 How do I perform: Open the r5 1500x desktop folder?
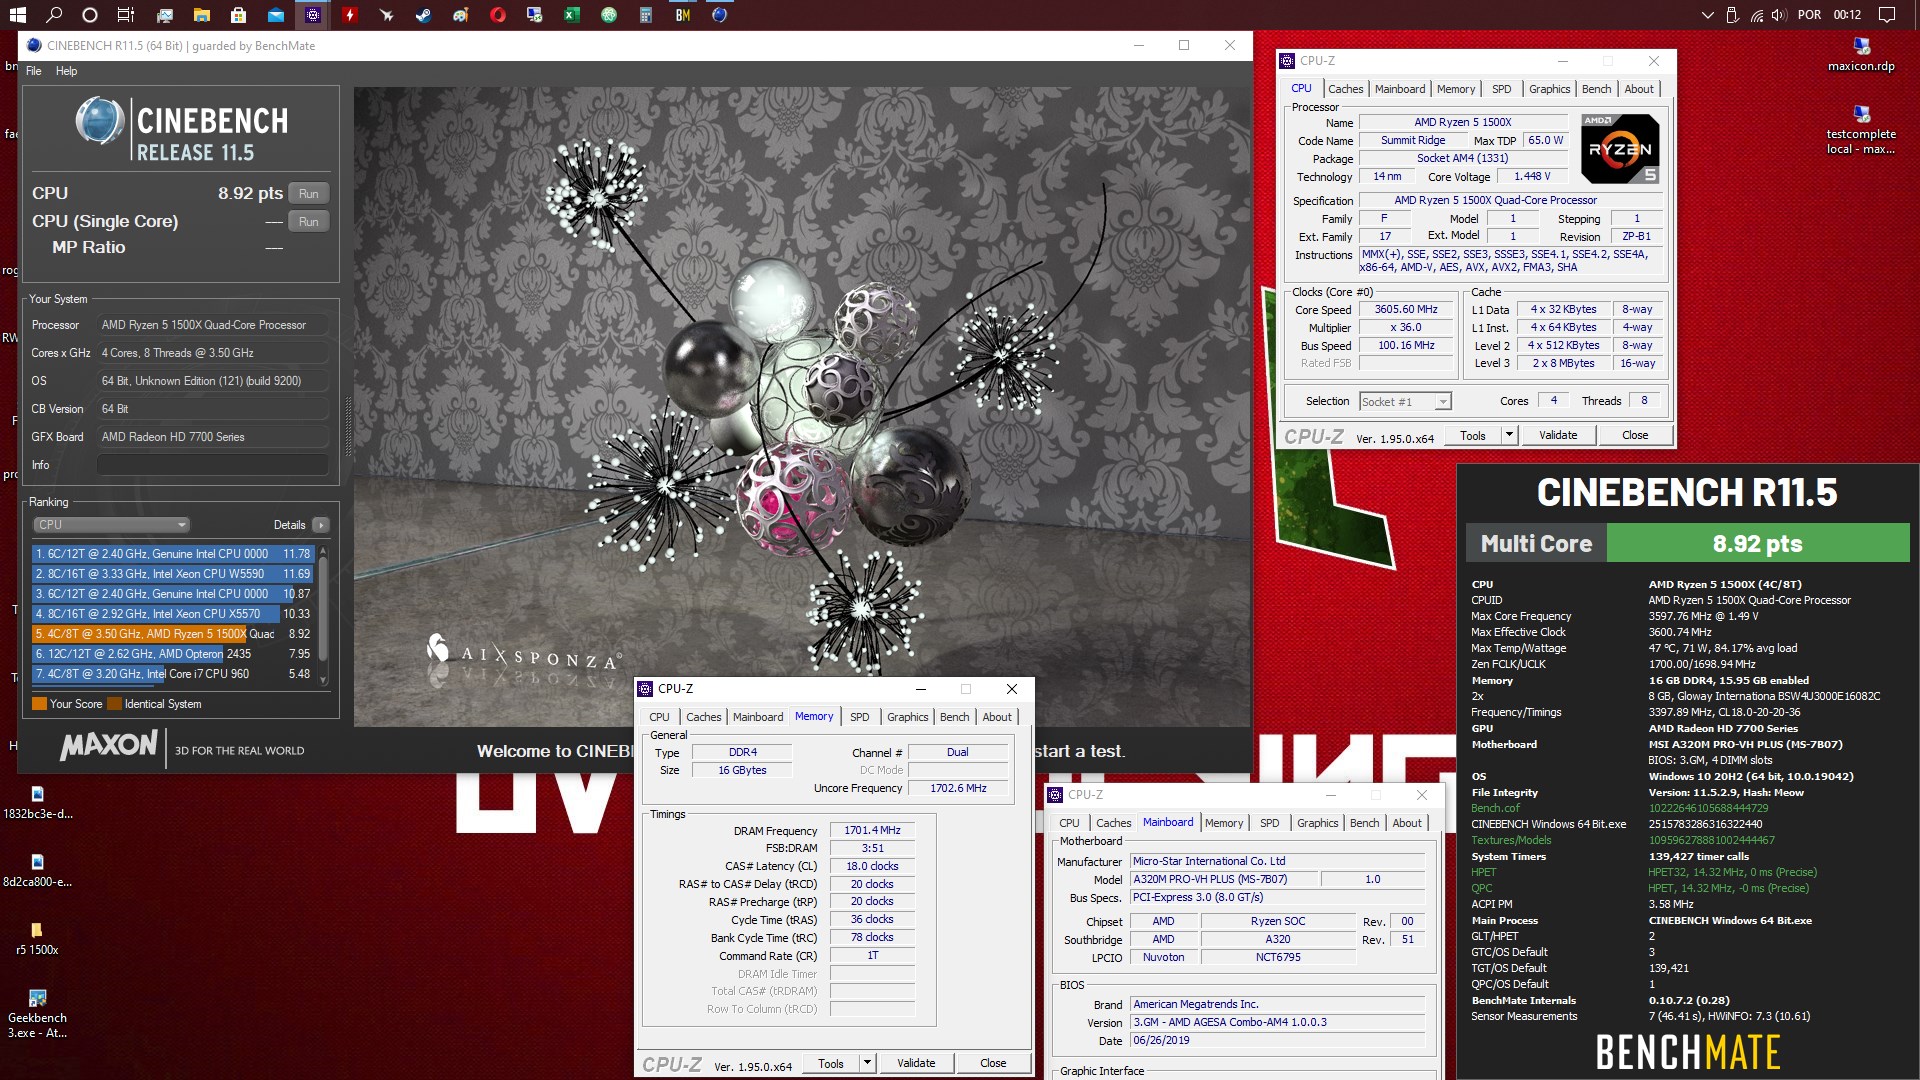click(37, 939)
